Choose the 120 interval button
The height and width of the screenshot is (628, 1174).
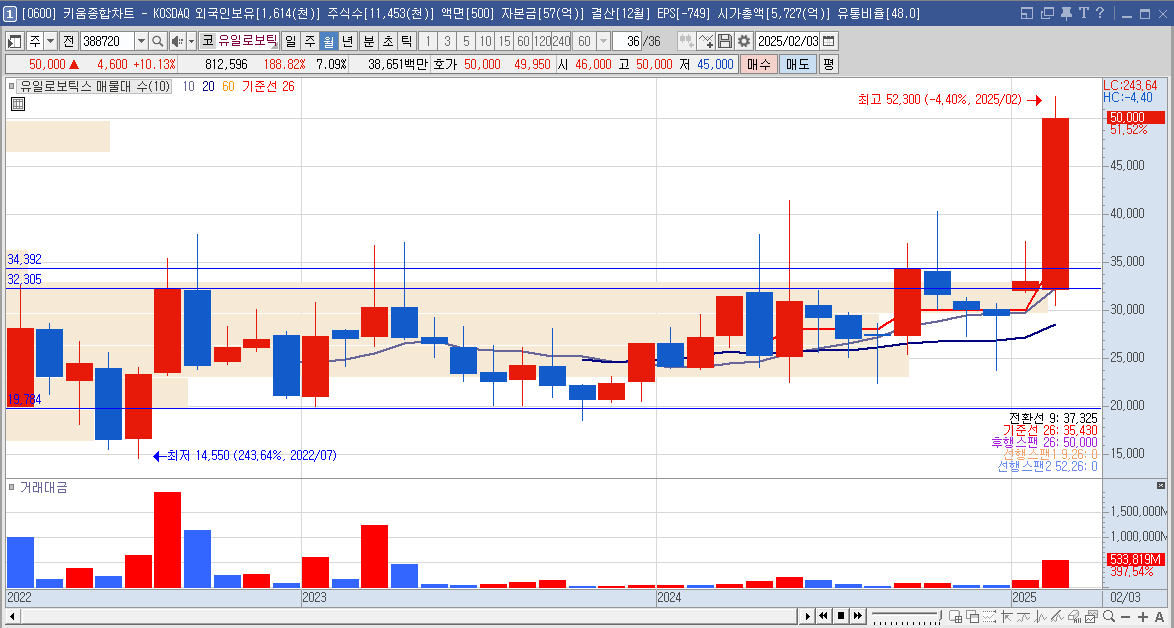[542, 41]
